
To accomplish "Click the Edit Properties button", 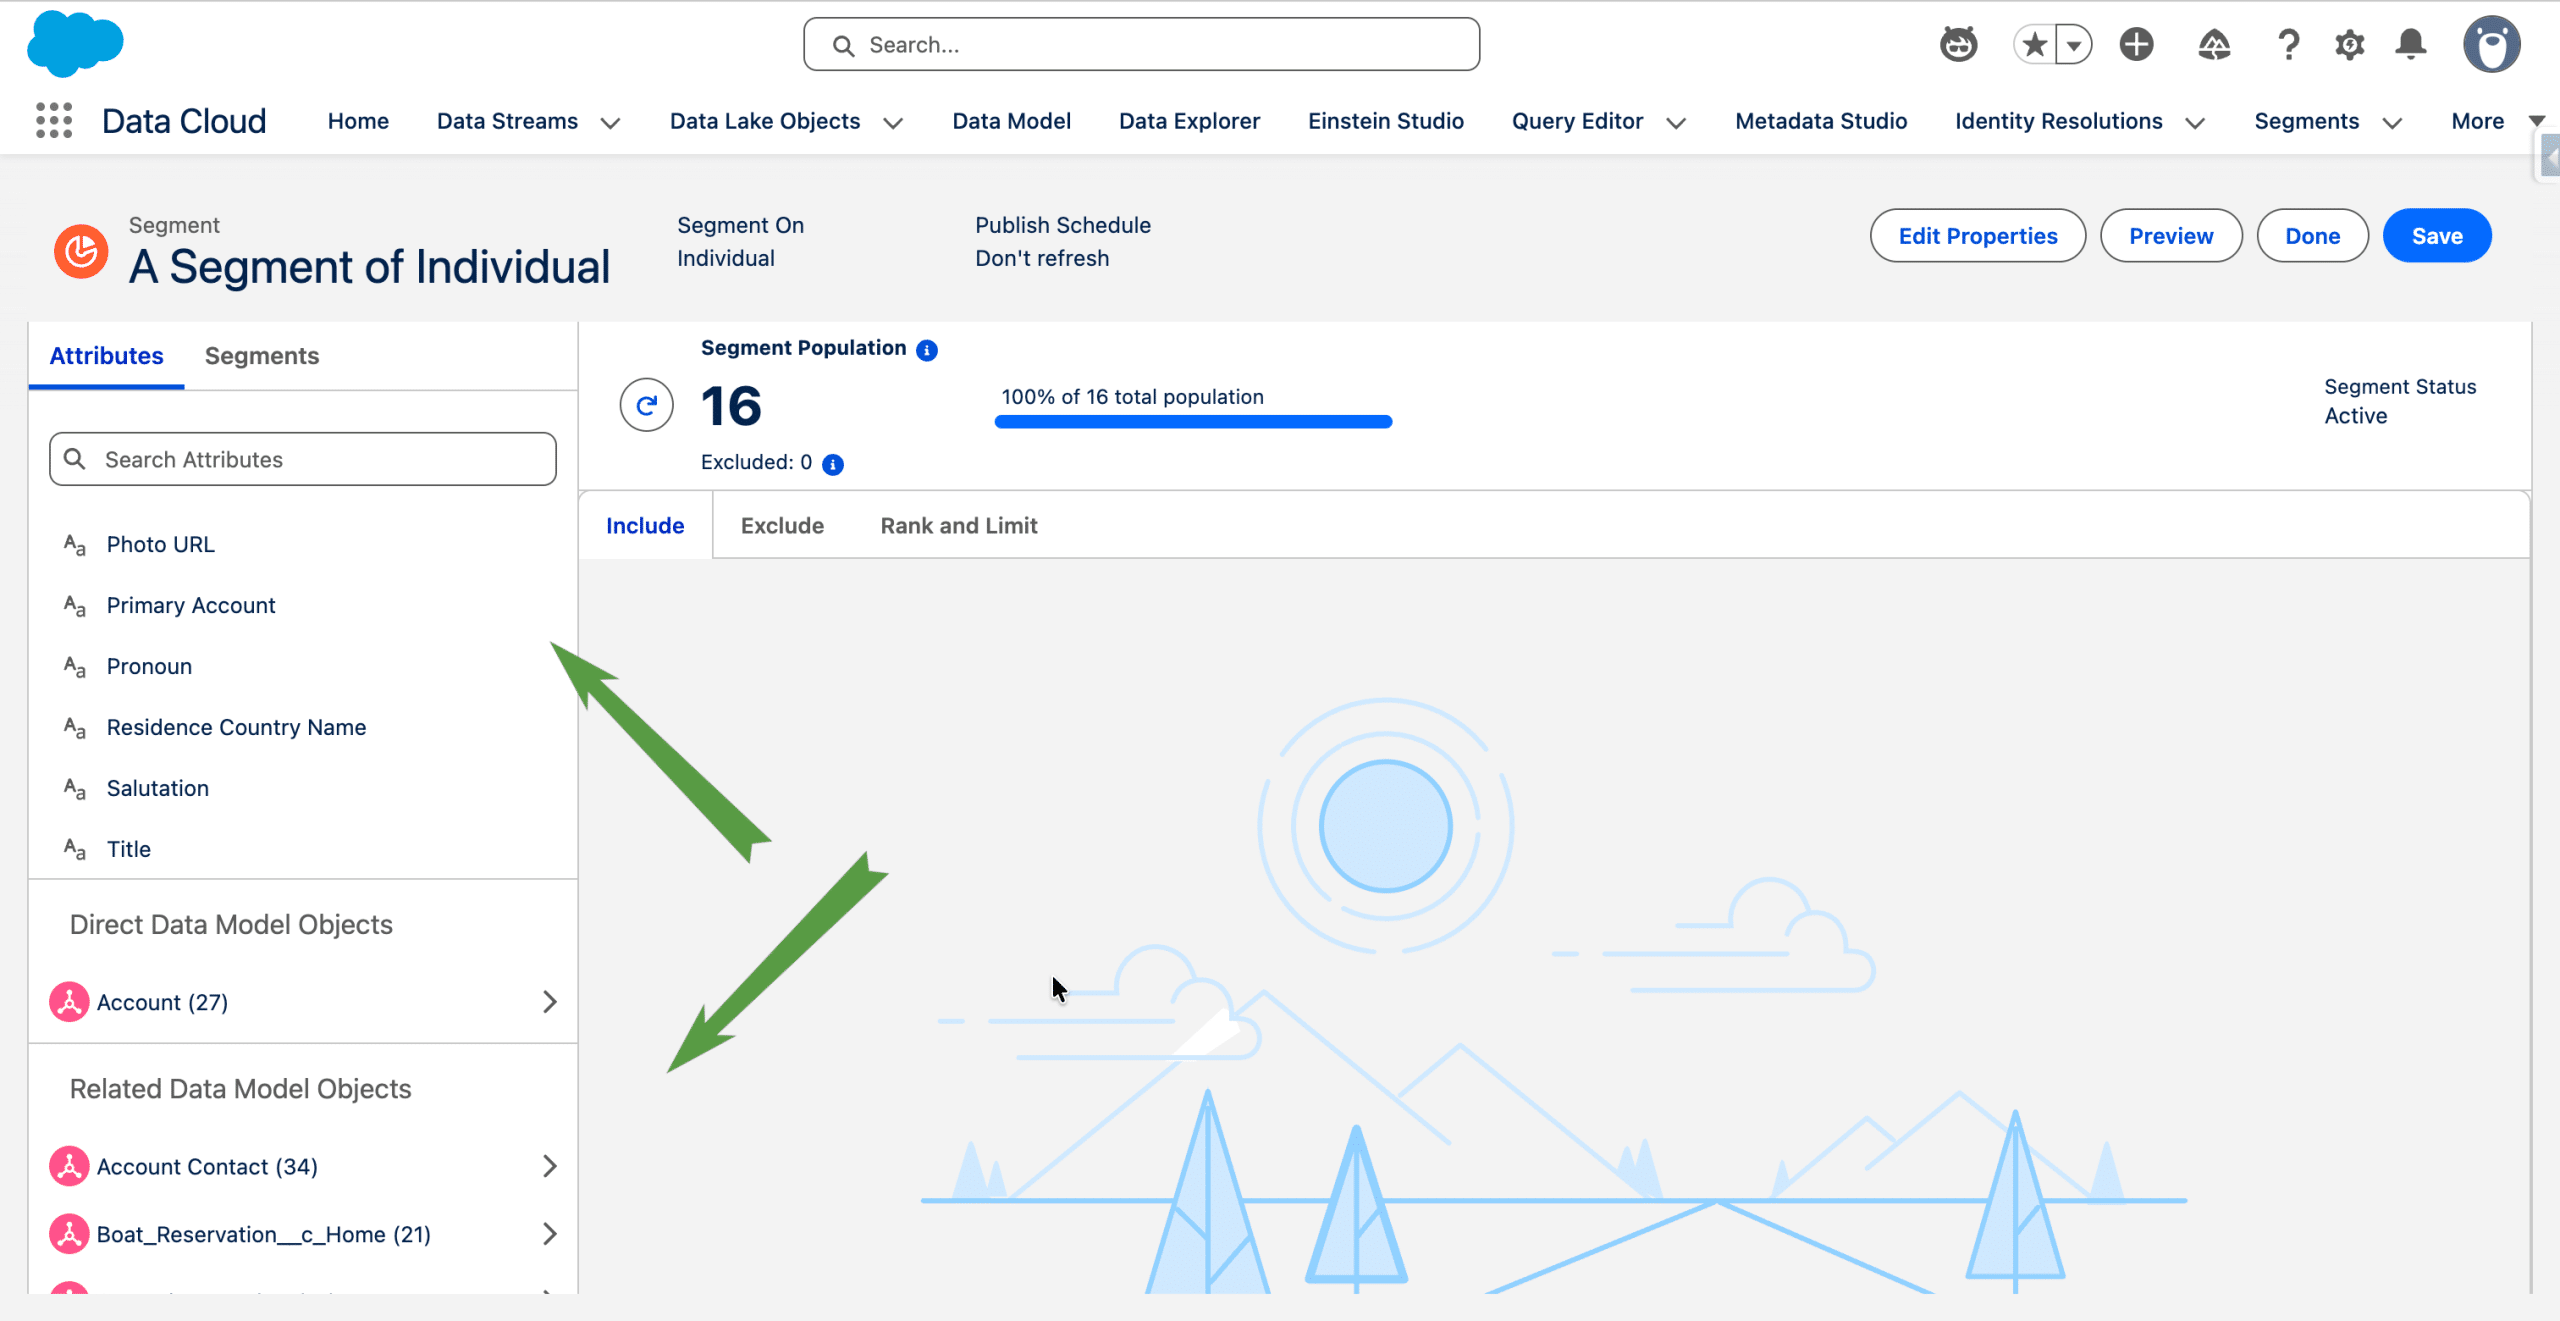I will tap(1977, 236).
